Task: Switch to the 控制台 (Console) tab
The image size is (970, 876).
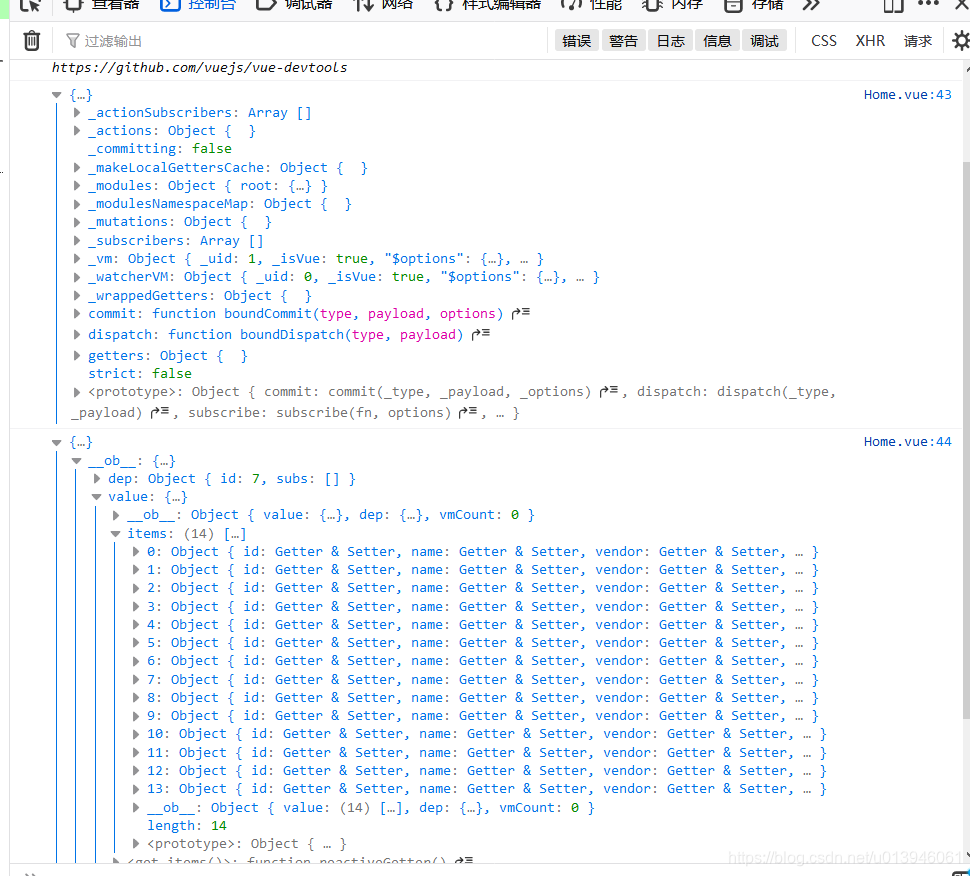Action: pyautogui.click(x=199, y=5)
